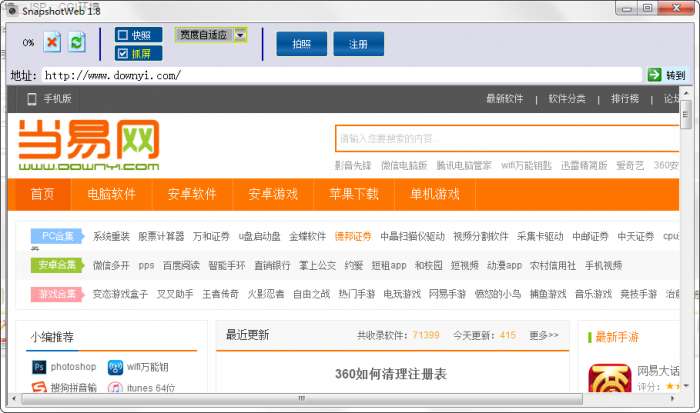This screenshot has width=700, height=413.
Task: Click the 金蝶软件 link
Action: 308,236
